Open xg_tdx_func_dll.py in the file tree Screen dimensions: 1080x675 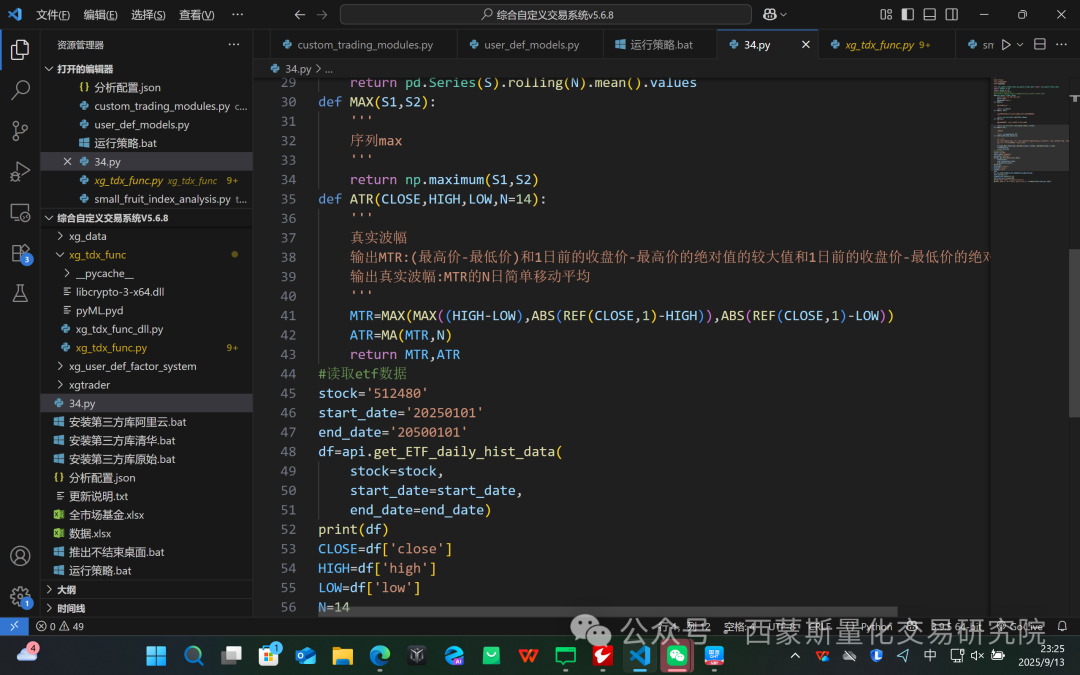(x=147, y=329)
